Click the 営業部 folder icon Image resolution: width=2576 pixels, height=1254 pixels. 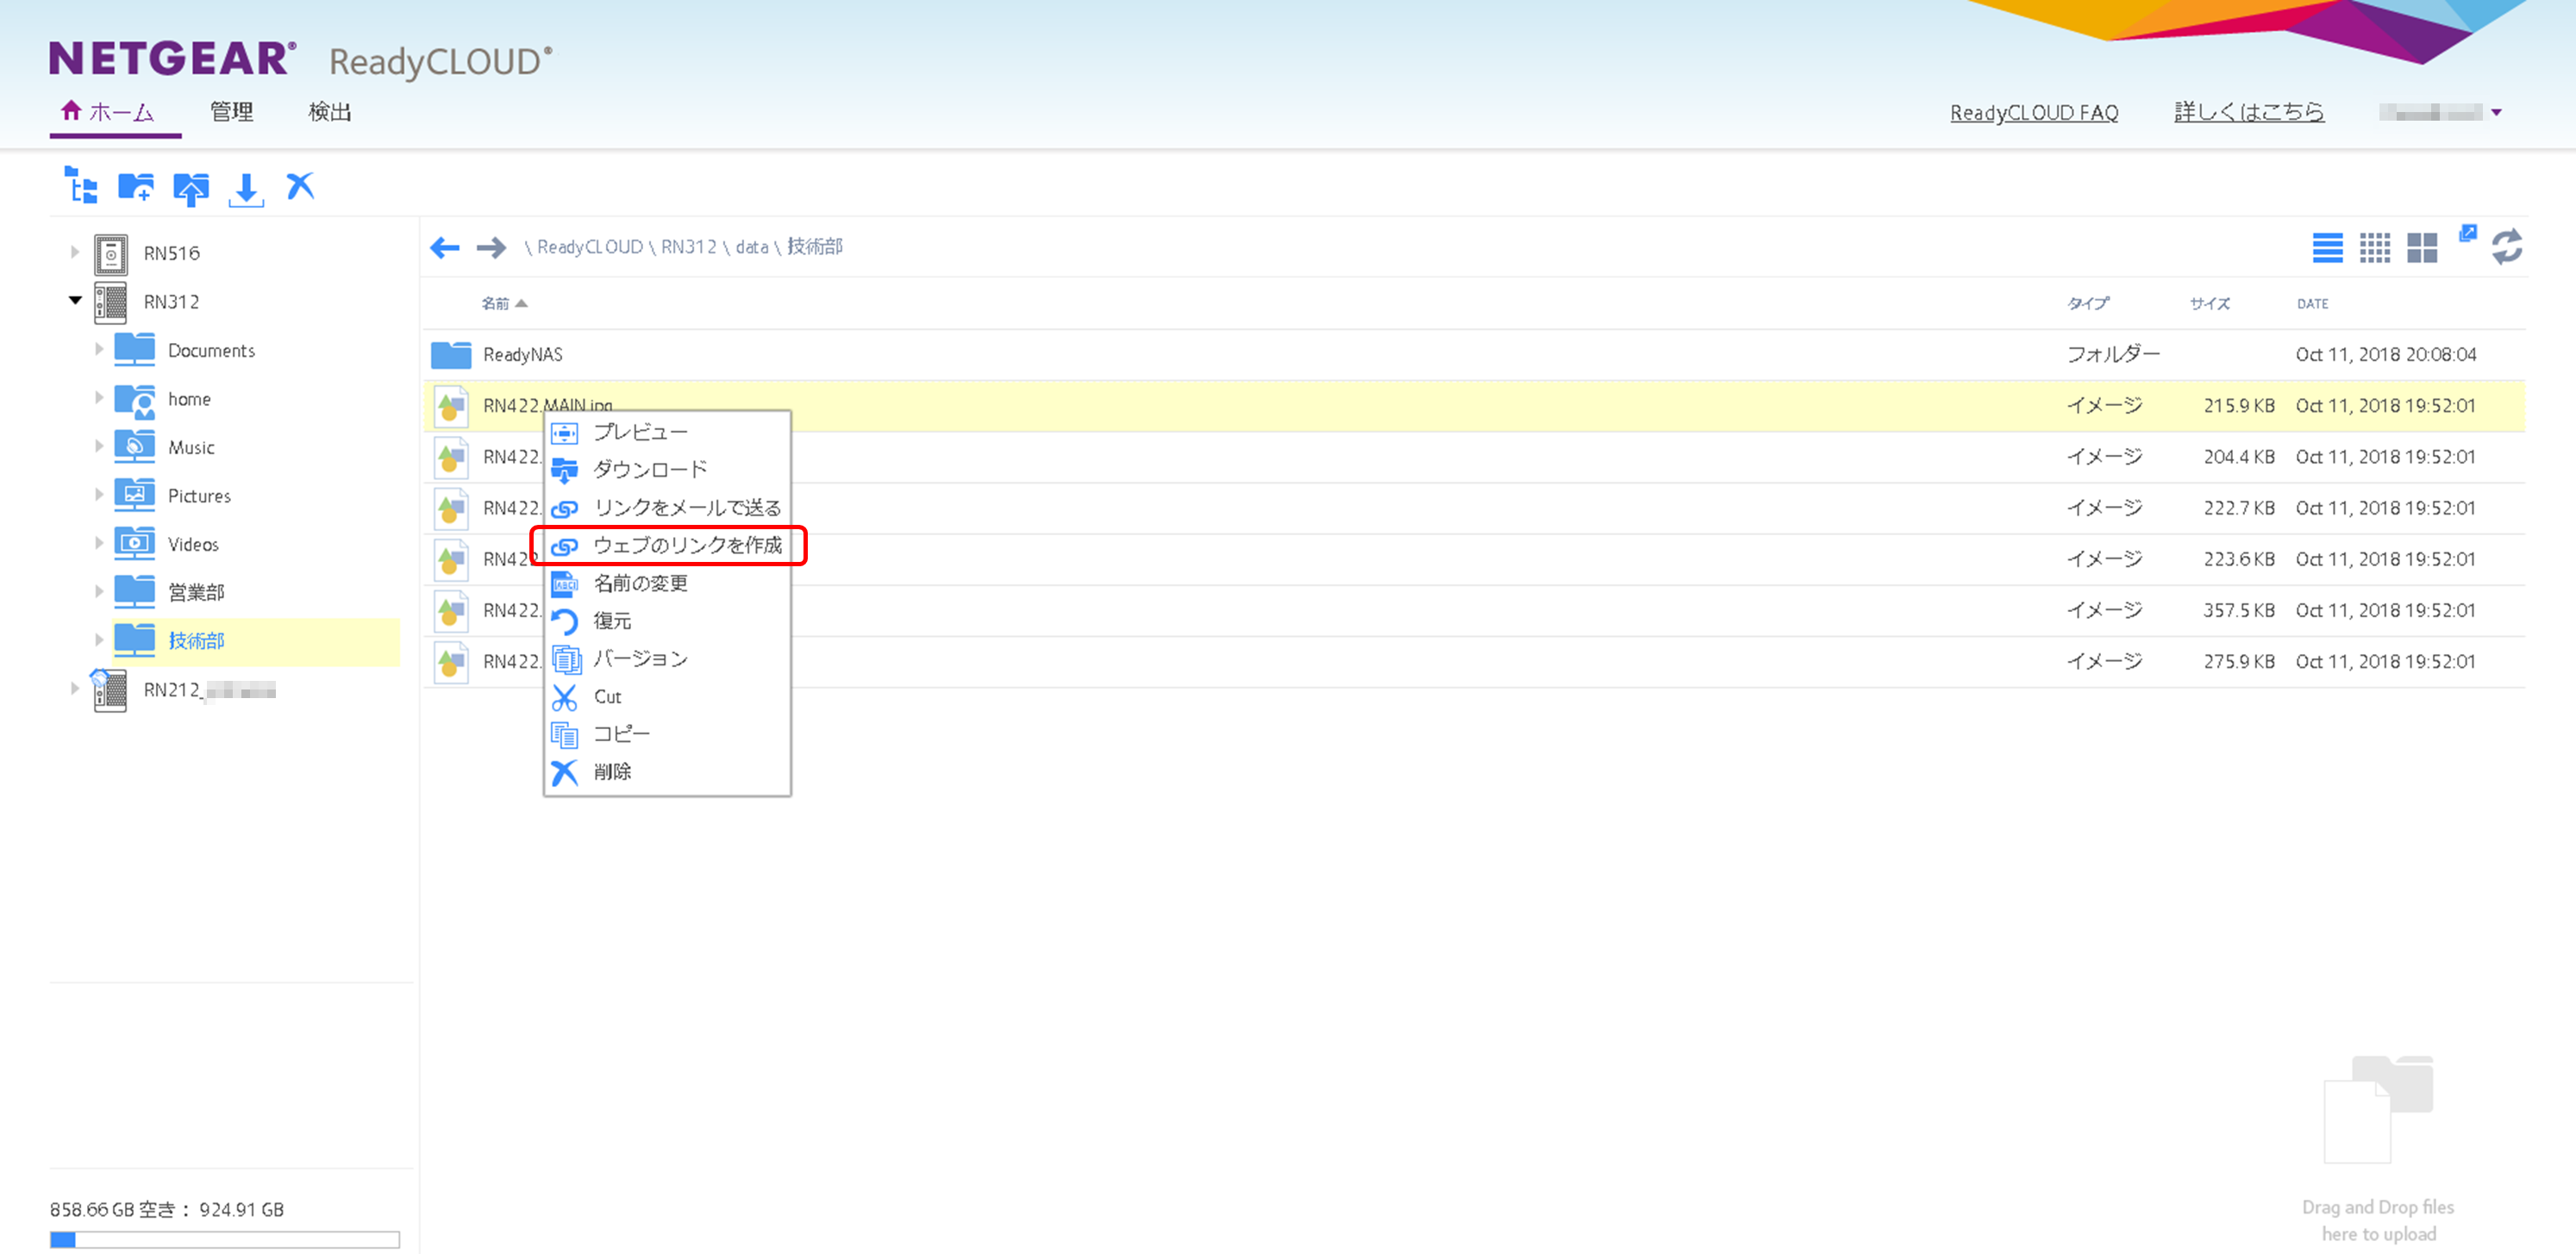(135, 592)
